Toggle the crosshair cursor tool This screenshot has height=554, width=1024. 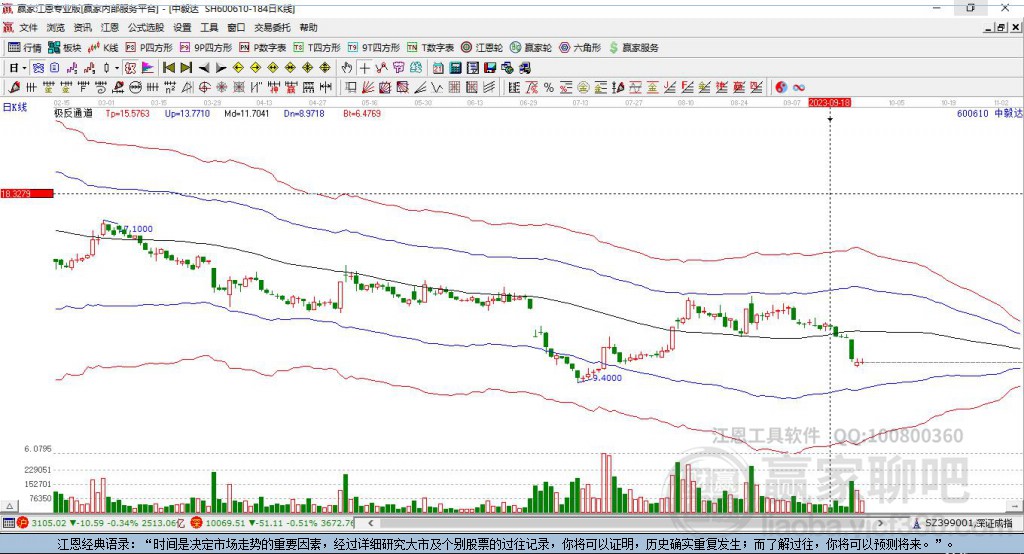click(x=364, y=68)
